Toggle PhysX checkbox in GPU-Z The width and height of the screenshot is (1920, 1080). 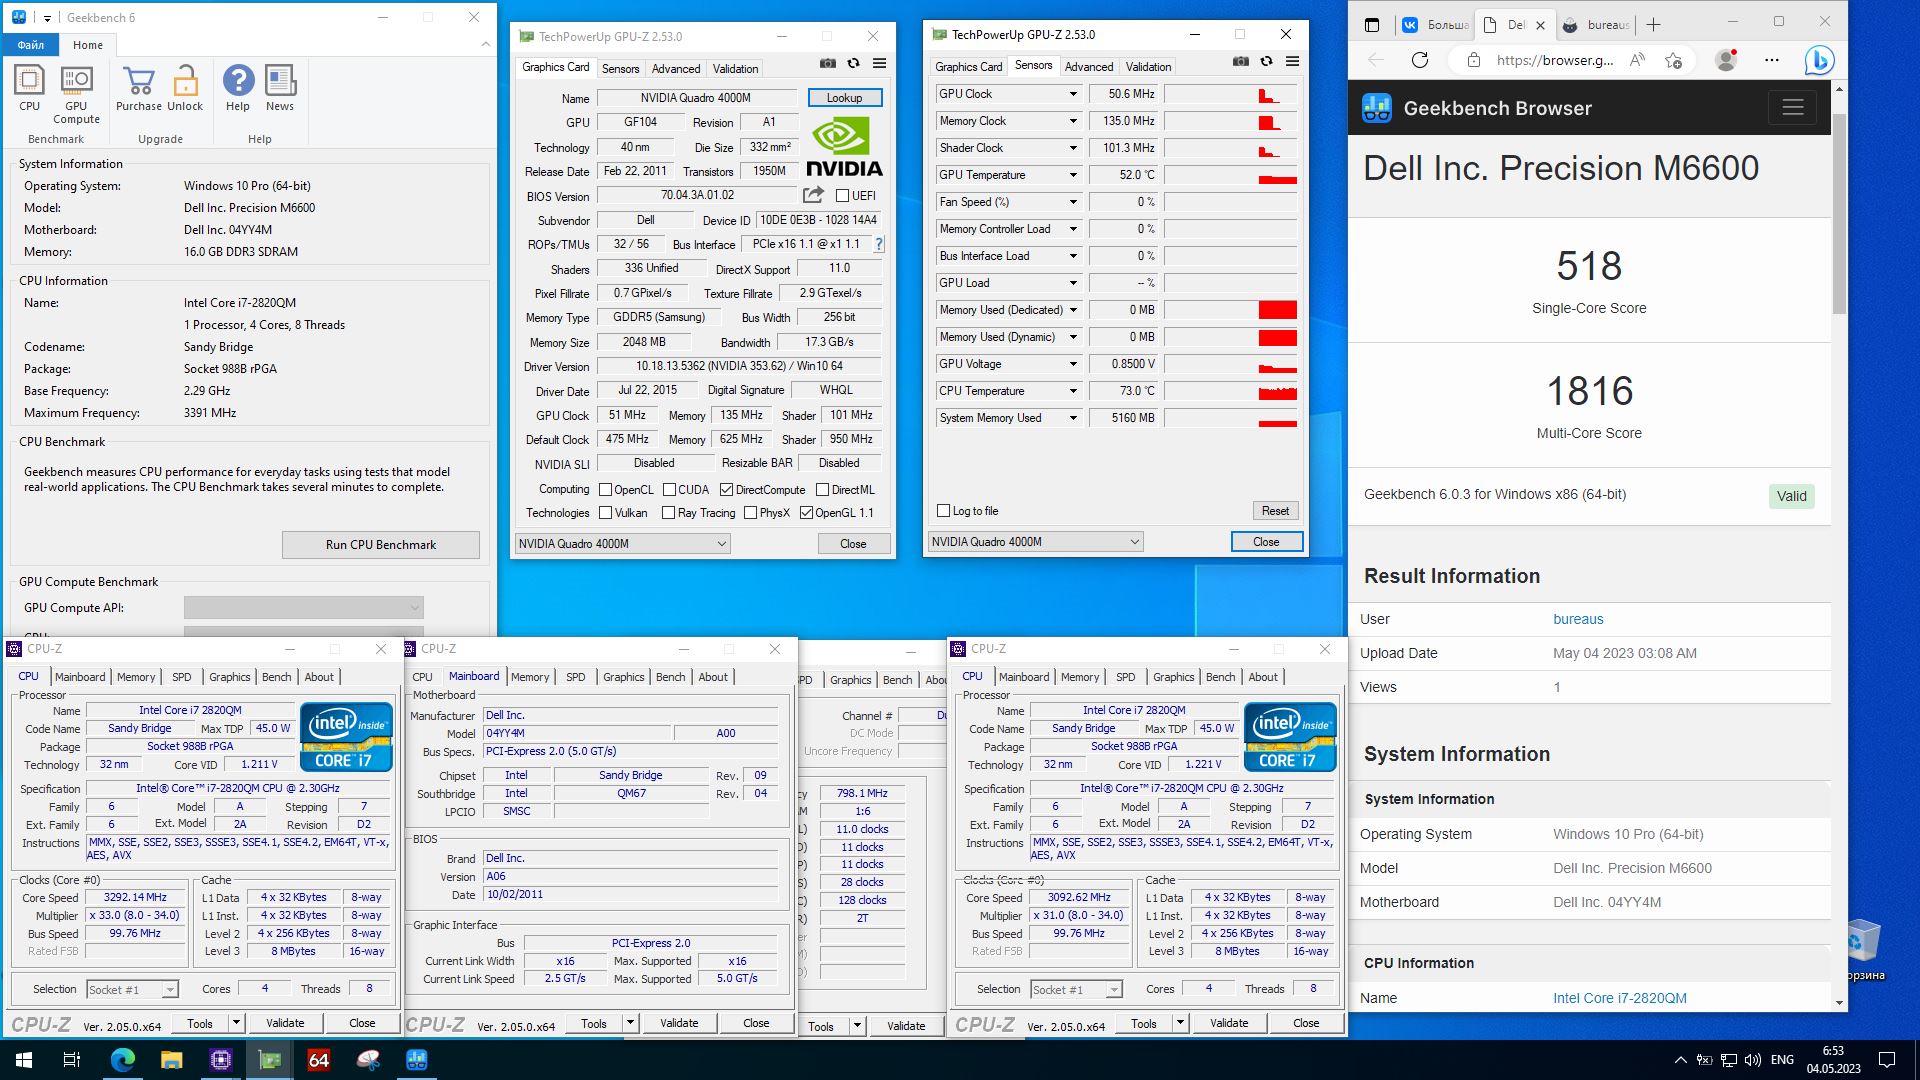(750, 513)
